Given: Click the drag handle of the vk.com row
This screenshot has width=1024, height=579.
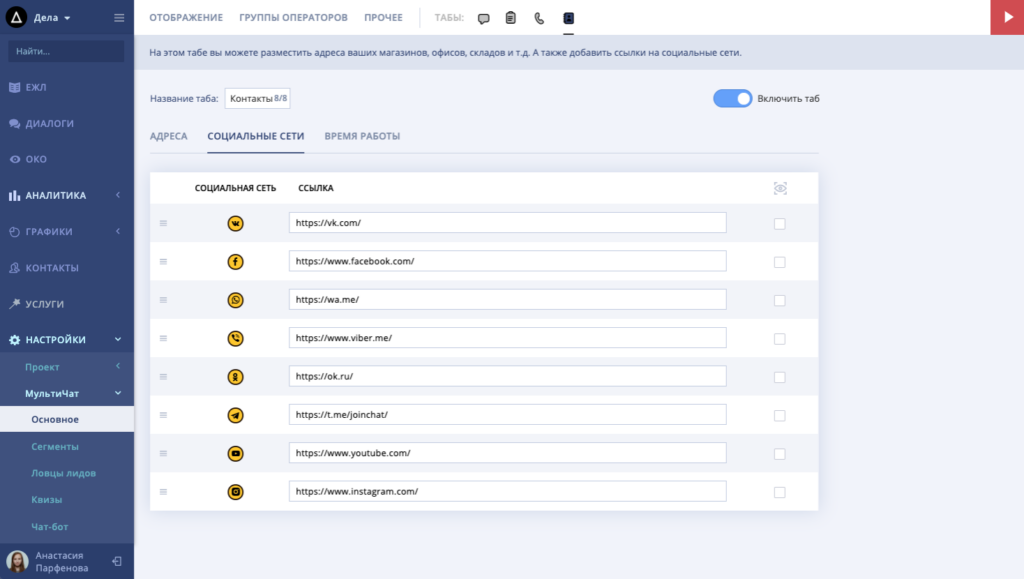Looking at the screenshot, I should [163, 223].
